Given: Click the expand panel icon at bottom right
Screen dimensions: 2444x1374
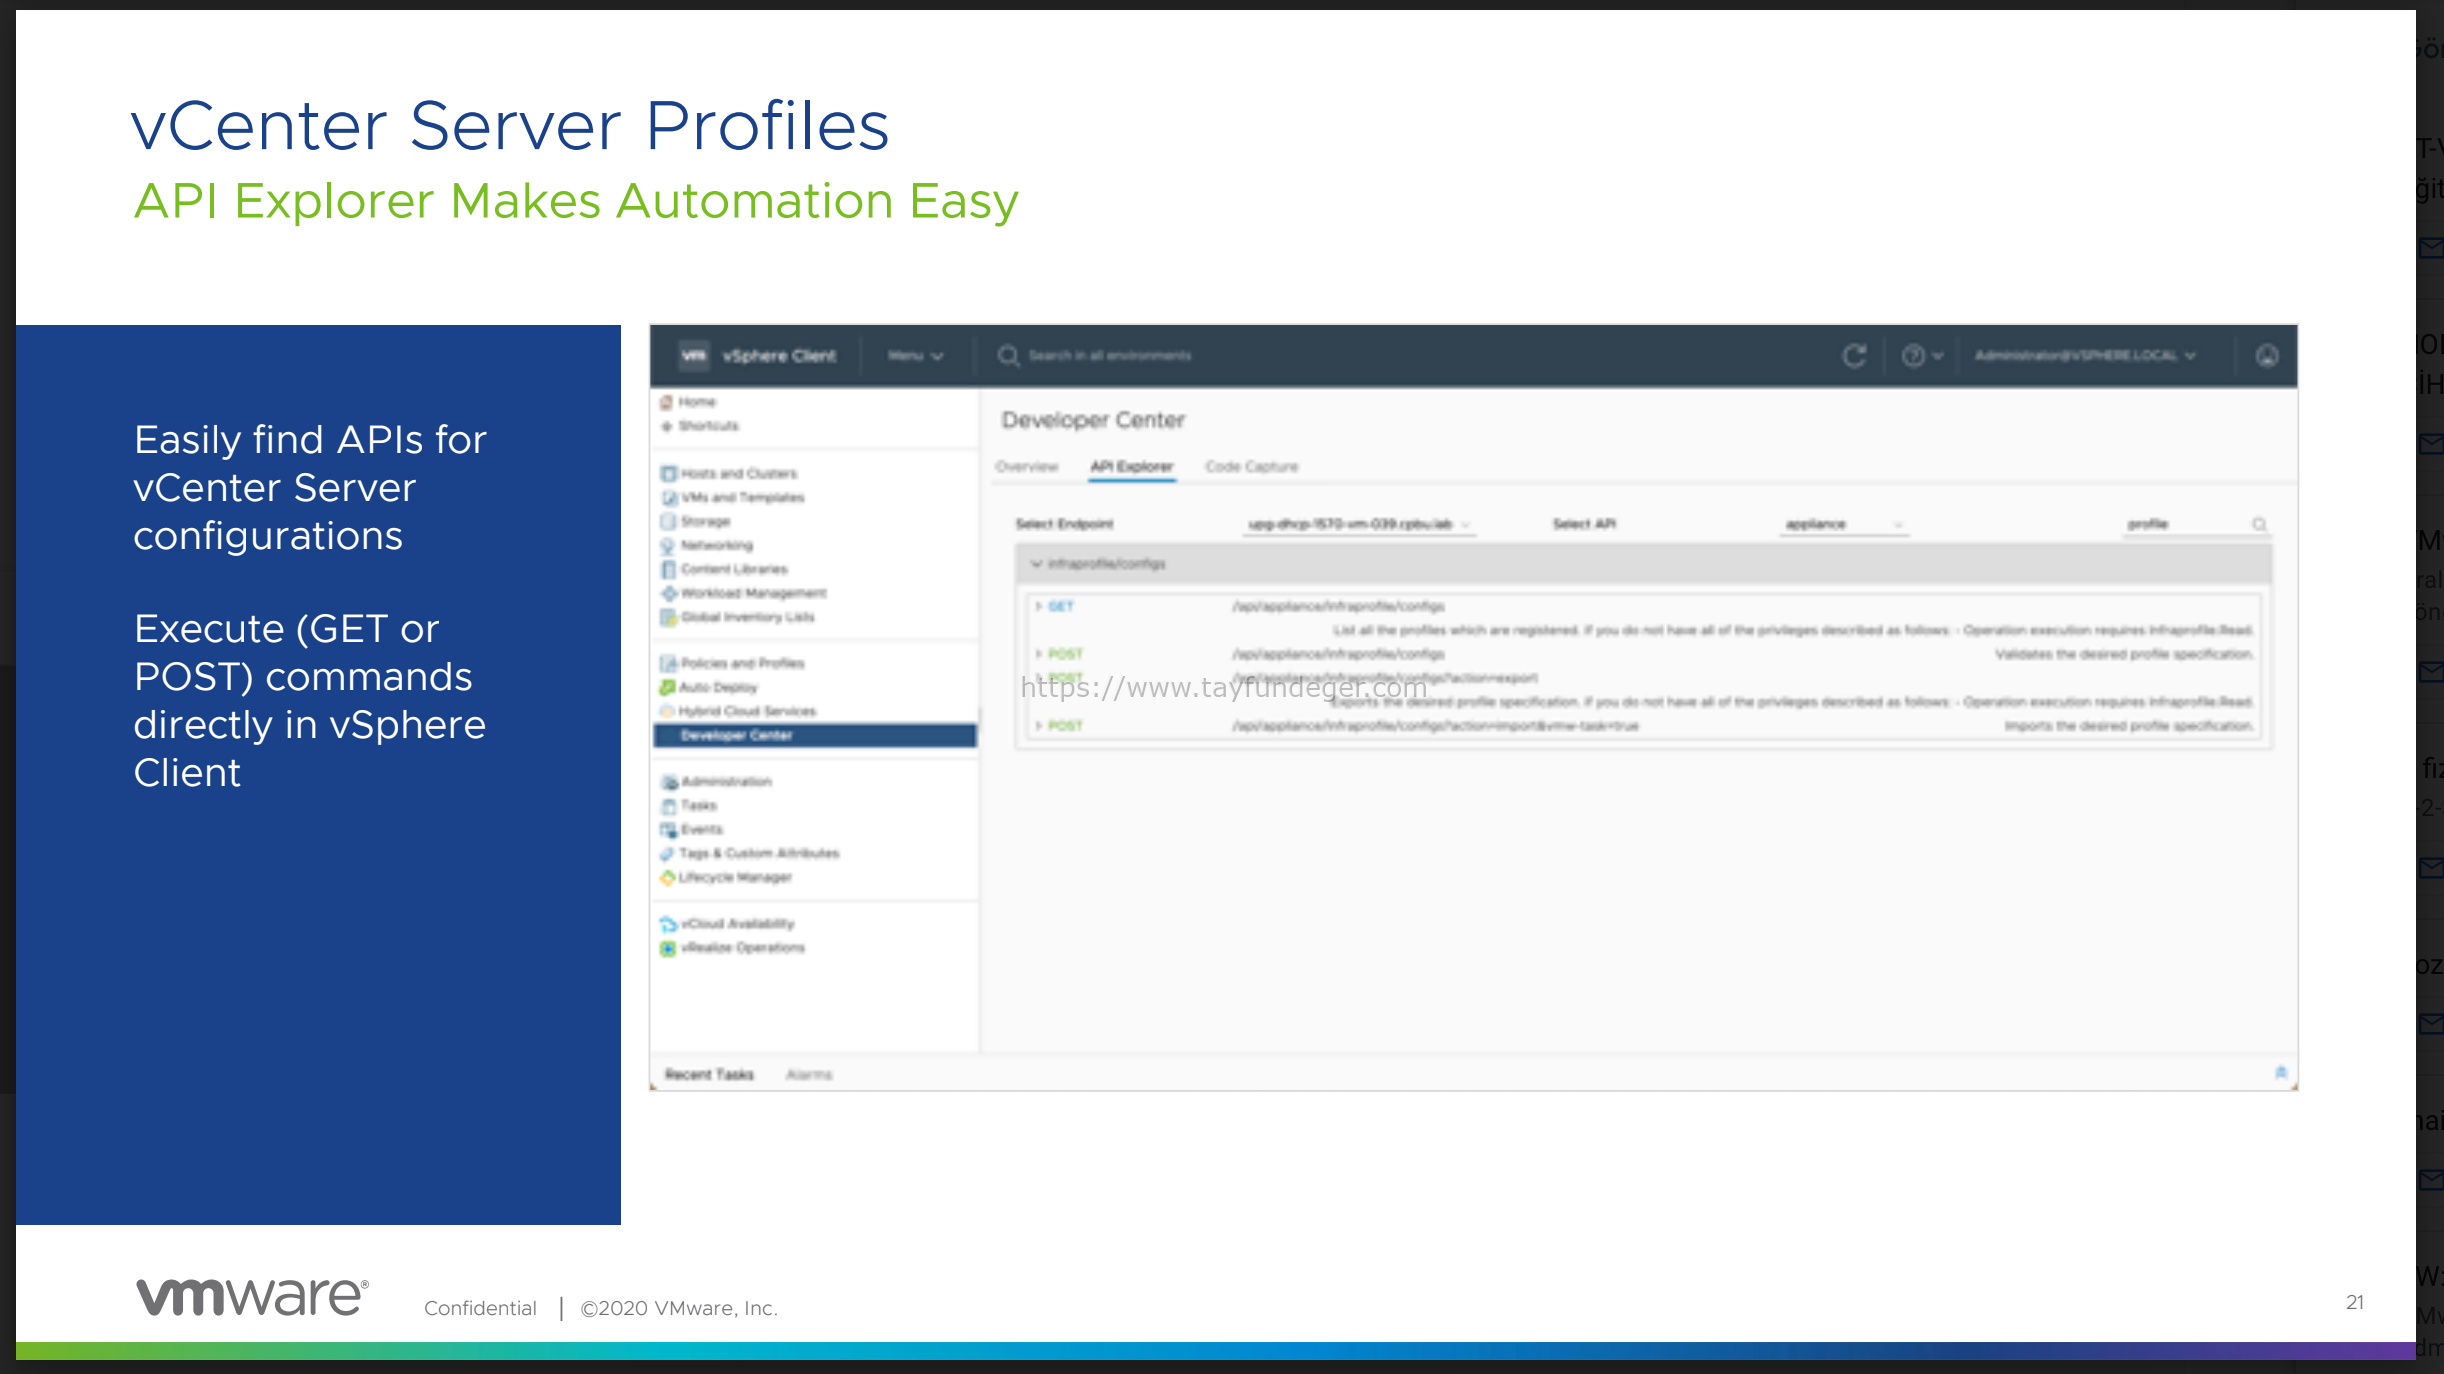Looking at the screenshot, I should pos(2281,1073).
